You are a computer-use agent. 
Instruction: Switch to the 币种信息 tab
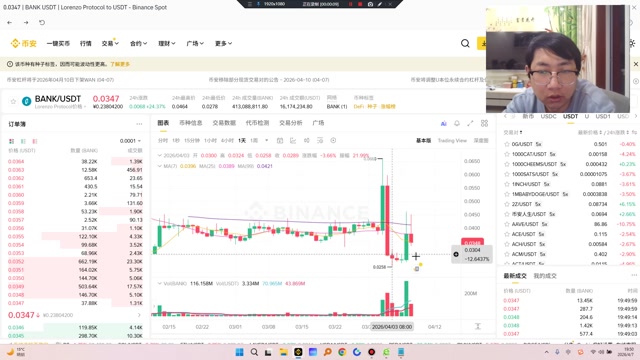click(x=191, y=123)
